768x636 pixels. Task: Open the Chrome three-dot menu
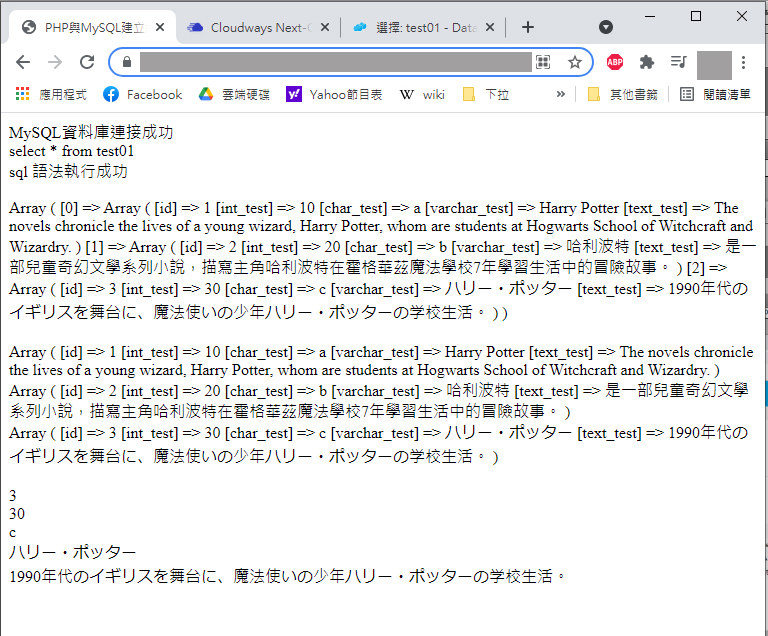pyautogui.click(x=744, y=62)
